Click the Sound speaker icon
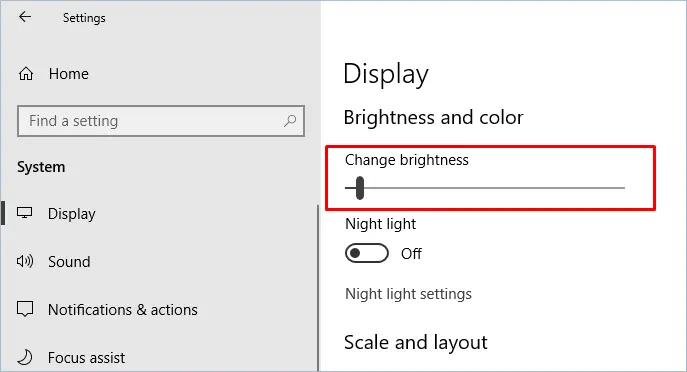The width and height of the screenshot is (687, 372). click(x=25, y=261)
